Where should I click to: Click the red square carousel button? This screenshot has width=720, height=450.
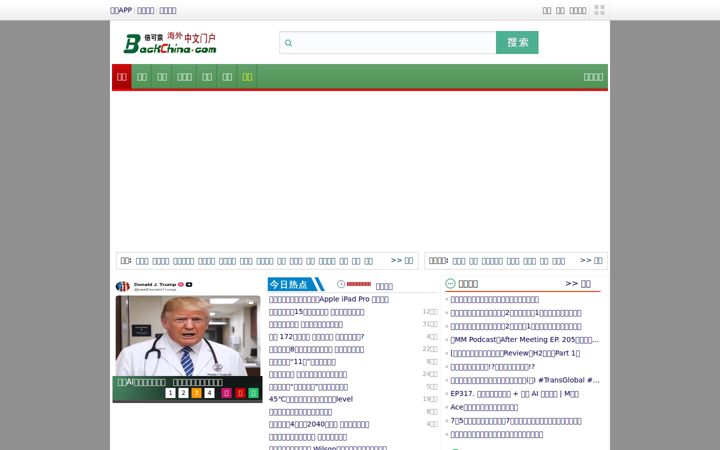coord(240,393)
